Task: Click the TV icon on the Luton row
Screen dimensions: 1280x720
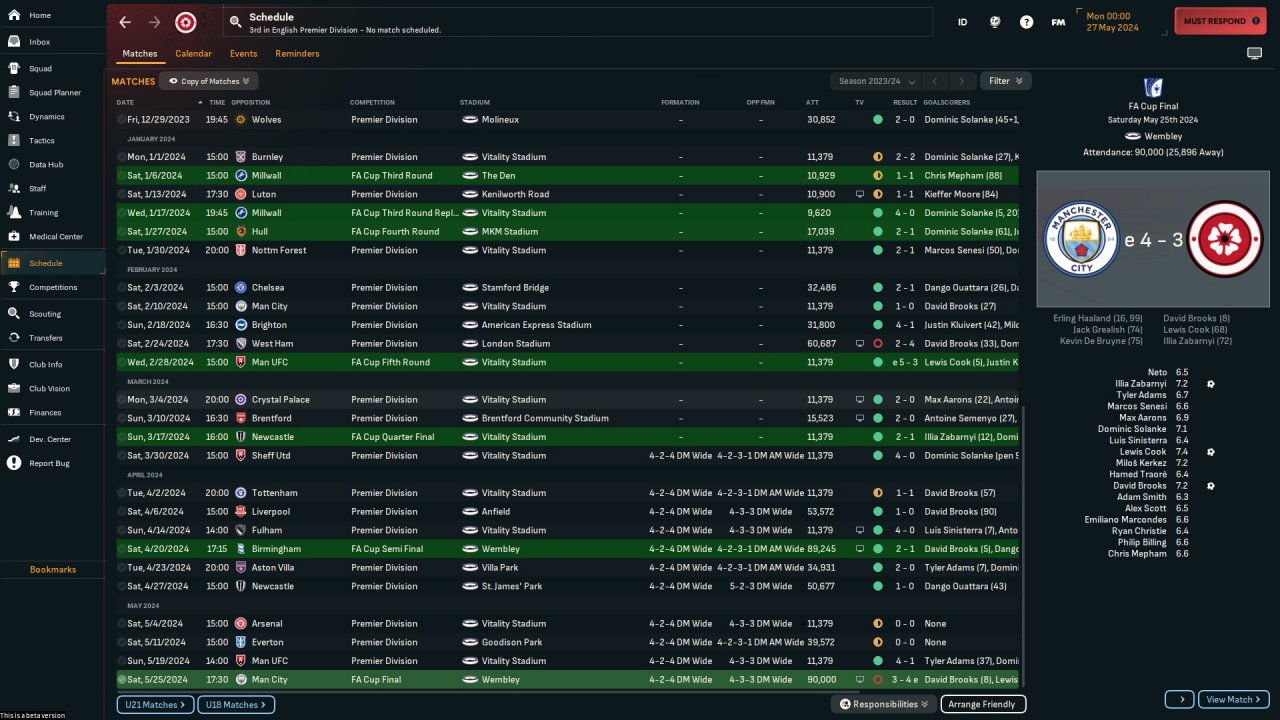Action: (860, 194)
